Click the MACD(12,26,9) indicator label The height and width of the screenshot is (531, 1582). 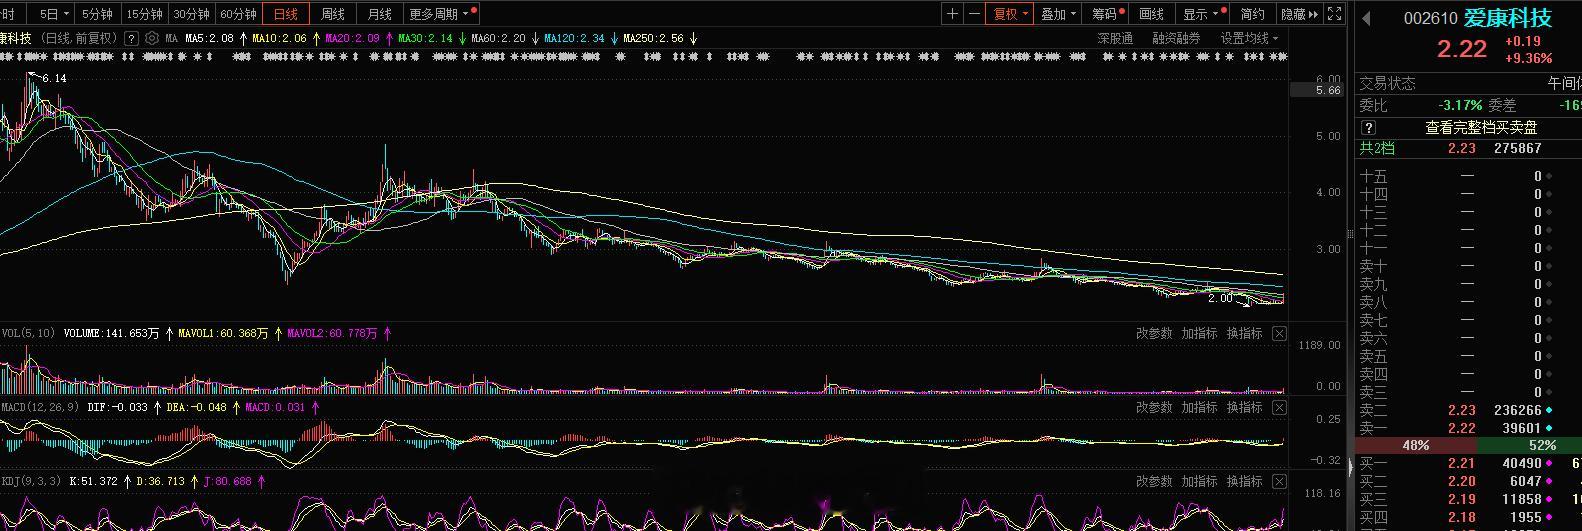pyautogui.click(x=41, y=408)
